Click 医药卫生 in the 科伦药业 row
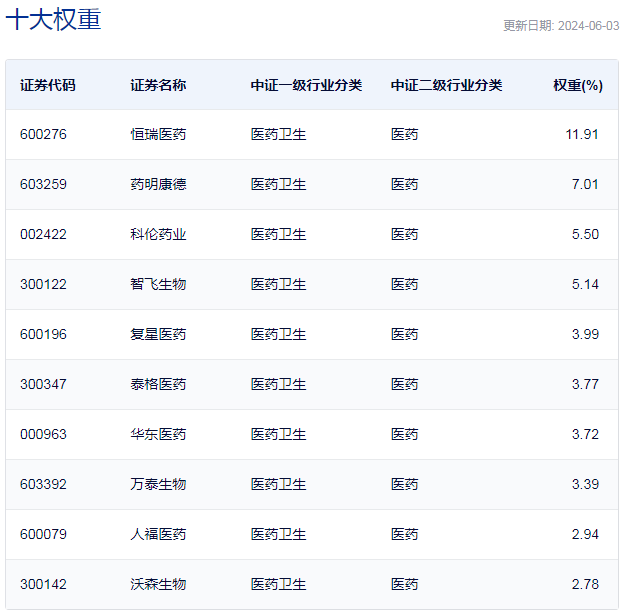This screenshot has height=616, width=624. pyautogui.click(x=278, y=234)
